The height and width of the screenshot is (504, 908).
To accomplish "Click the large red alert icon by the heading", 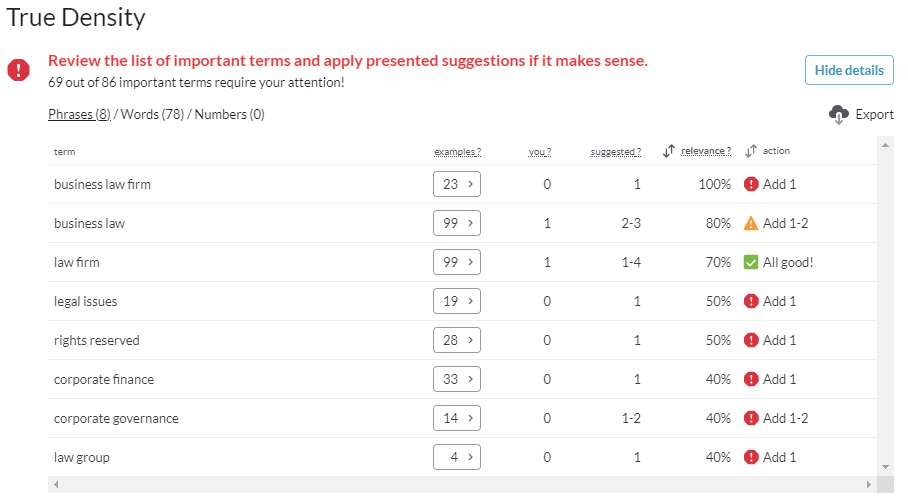I will [19, 70].
